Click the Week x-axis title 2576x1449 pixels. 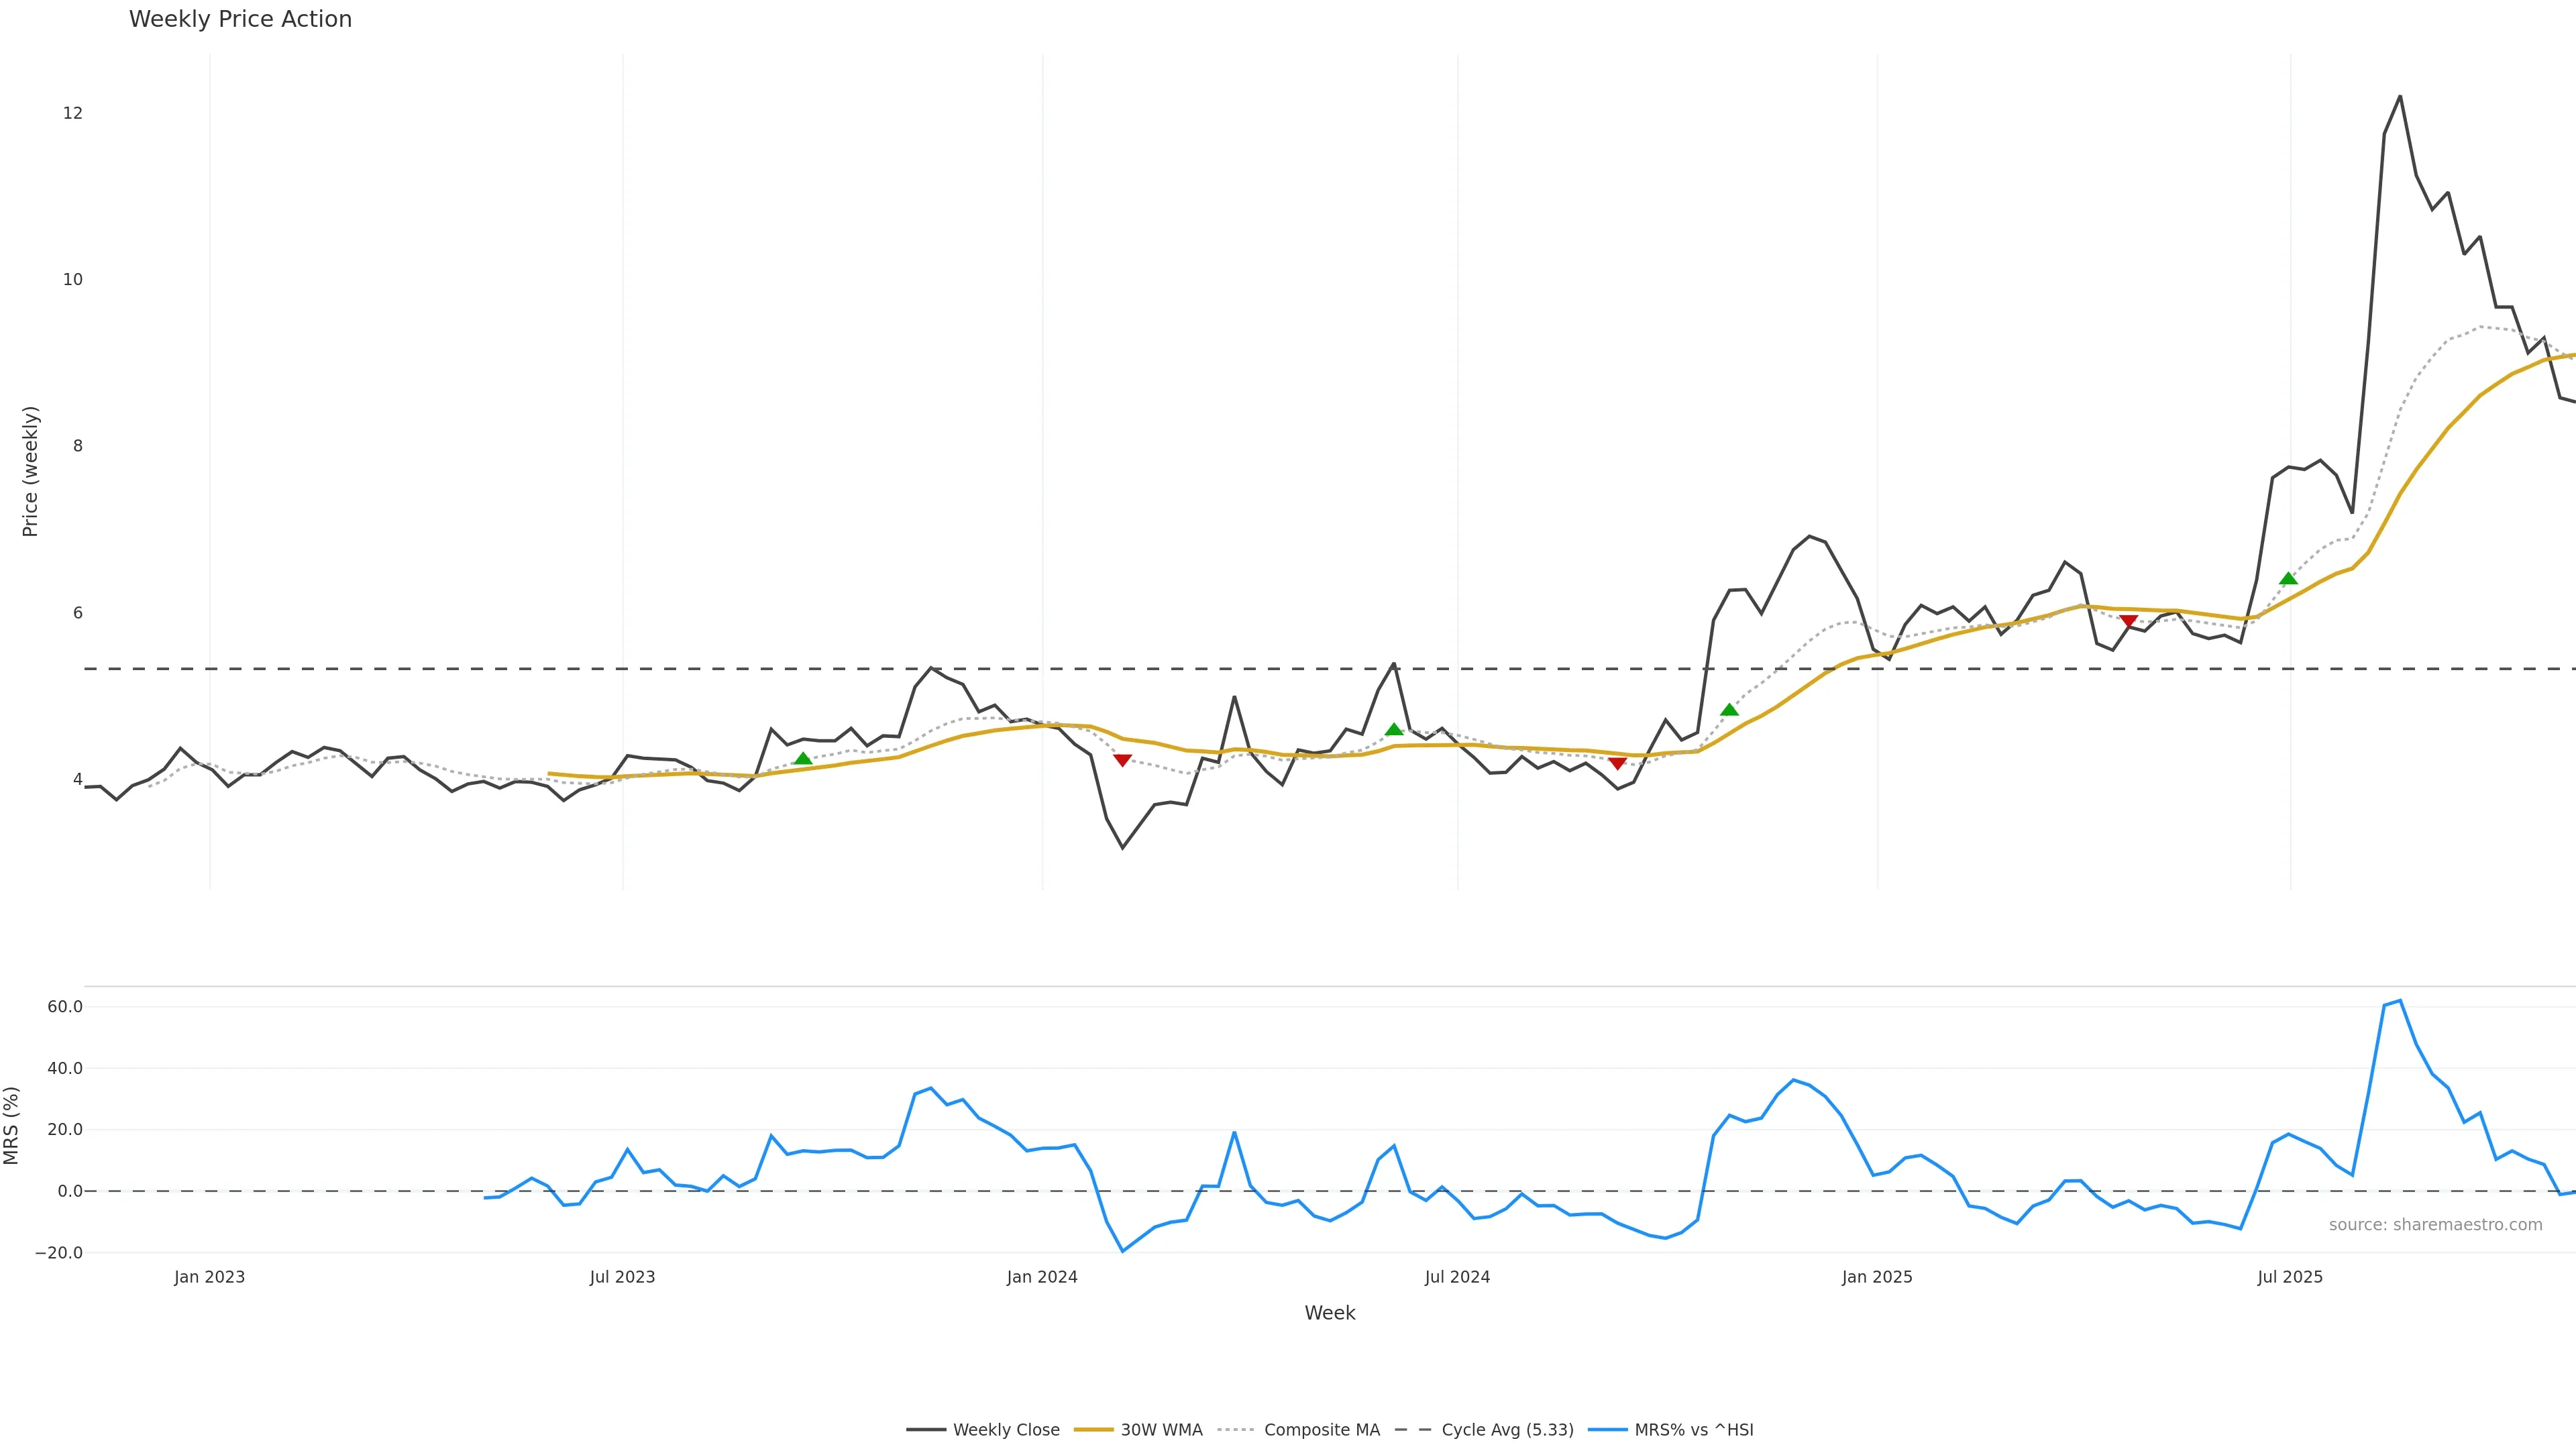(1329, 1313)
